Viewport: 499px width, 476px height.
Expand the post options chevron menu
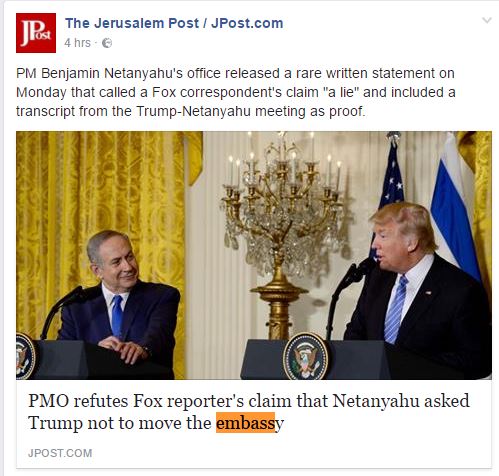coord(487,20)
